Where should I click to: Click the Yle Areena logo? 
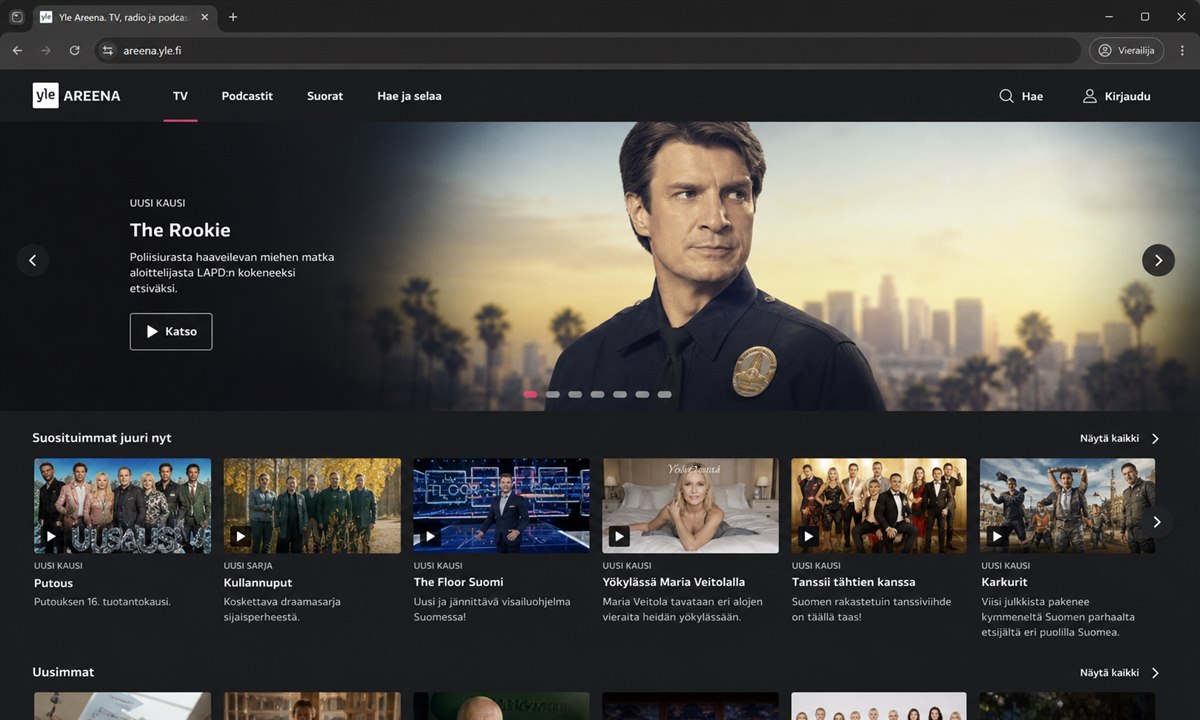[76, 96]
